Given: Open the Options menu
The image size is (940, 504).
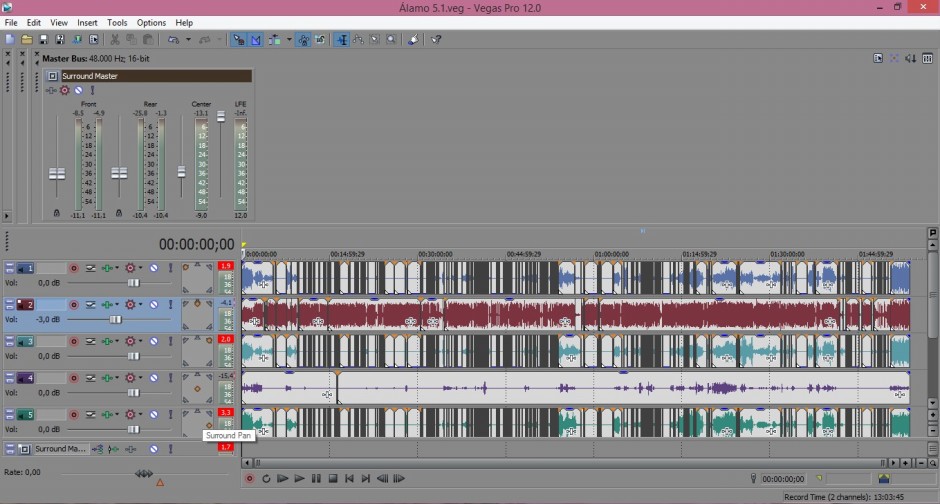Looking at the screenshot, I should [151, 23].
